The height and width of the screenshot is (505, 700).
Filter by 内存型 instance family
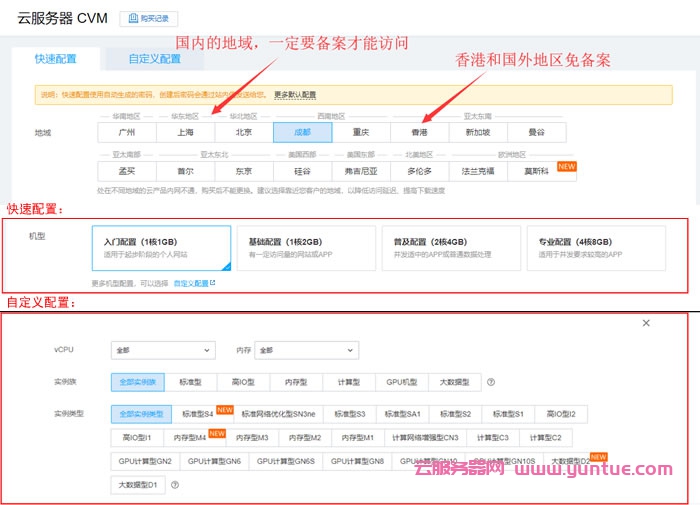296,382
